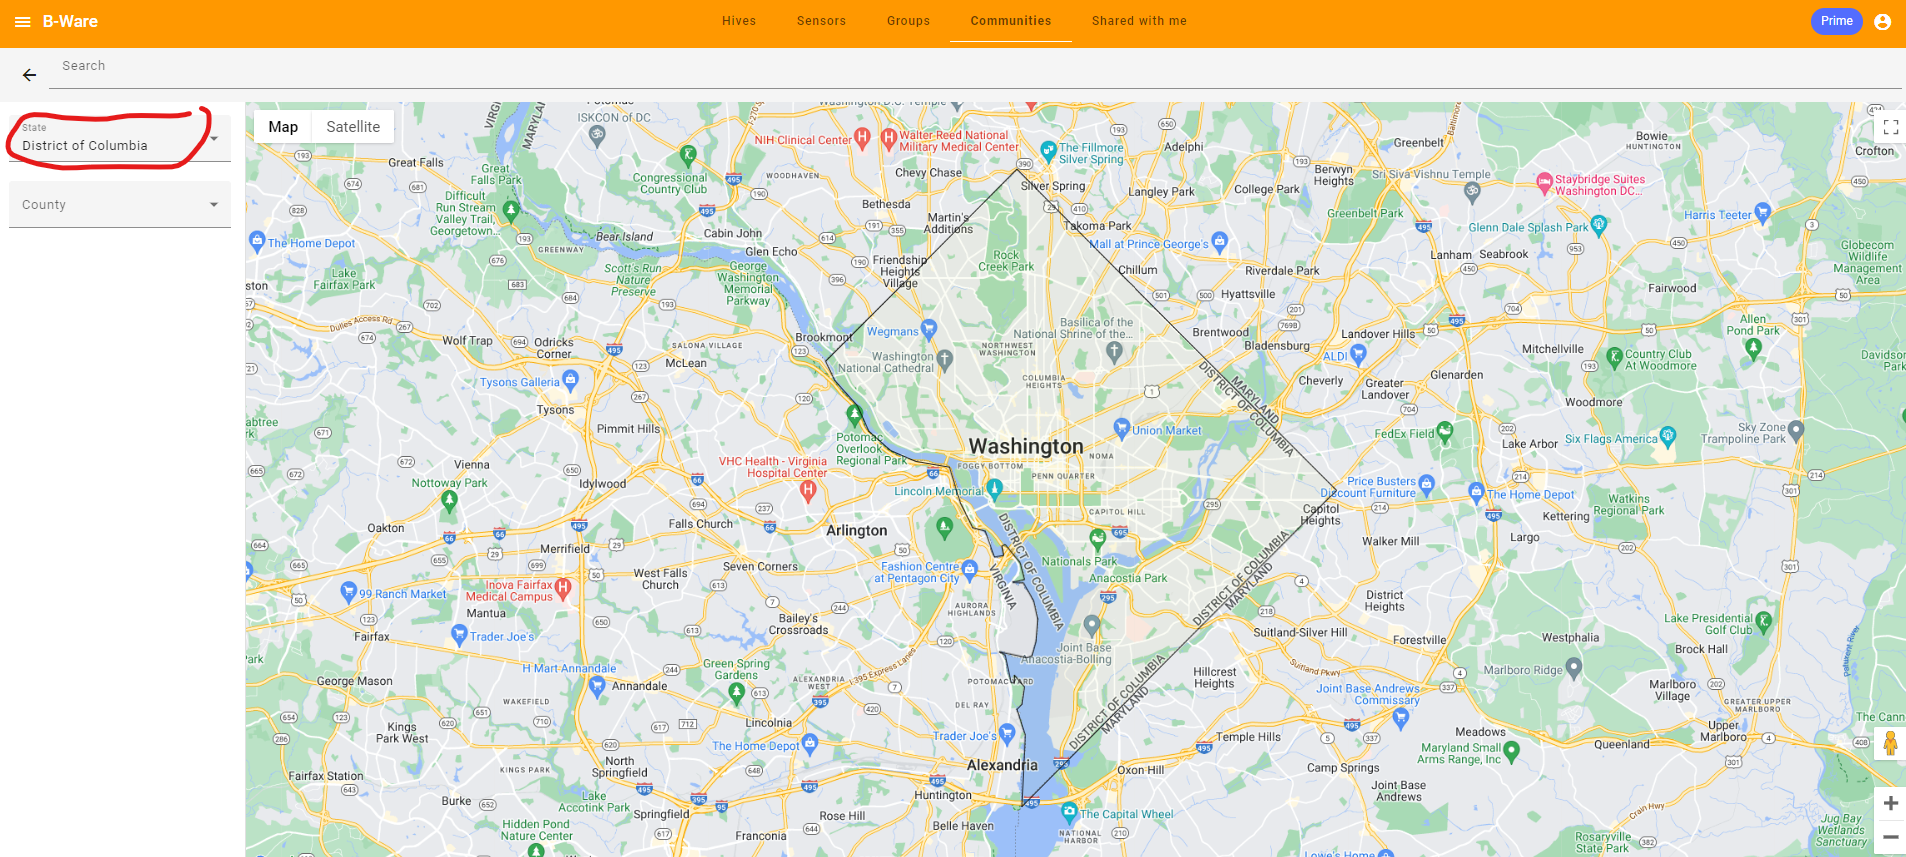Viewport: 1906px width, 857px height.
Task: Click the Arlington label on map
Action: click(856, 531)
